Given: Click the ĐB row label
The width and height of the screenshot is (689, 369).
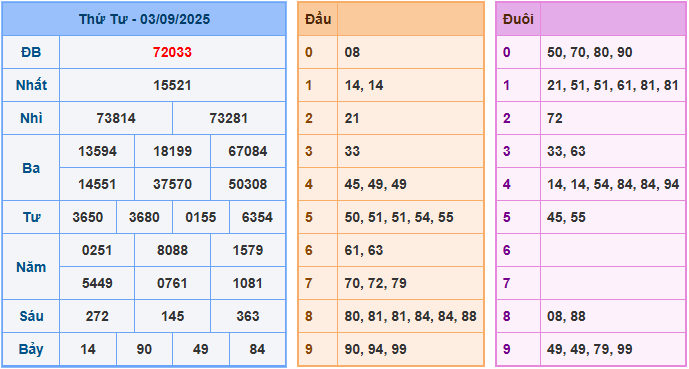Looking at the screenshot, I should coord(31,52).
